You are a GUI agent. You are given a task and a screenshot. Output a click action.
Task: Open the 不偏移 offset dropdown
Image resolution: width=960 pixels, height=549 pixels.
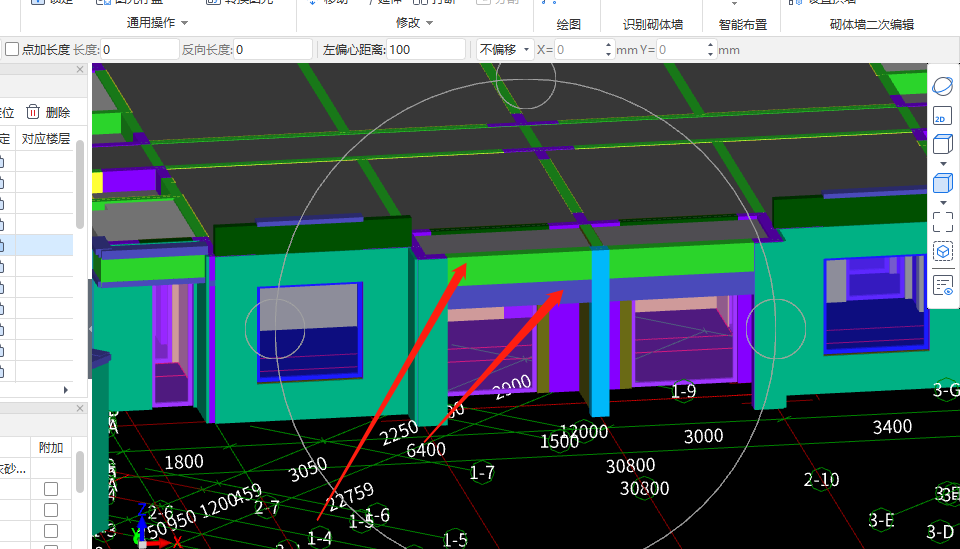504,50
